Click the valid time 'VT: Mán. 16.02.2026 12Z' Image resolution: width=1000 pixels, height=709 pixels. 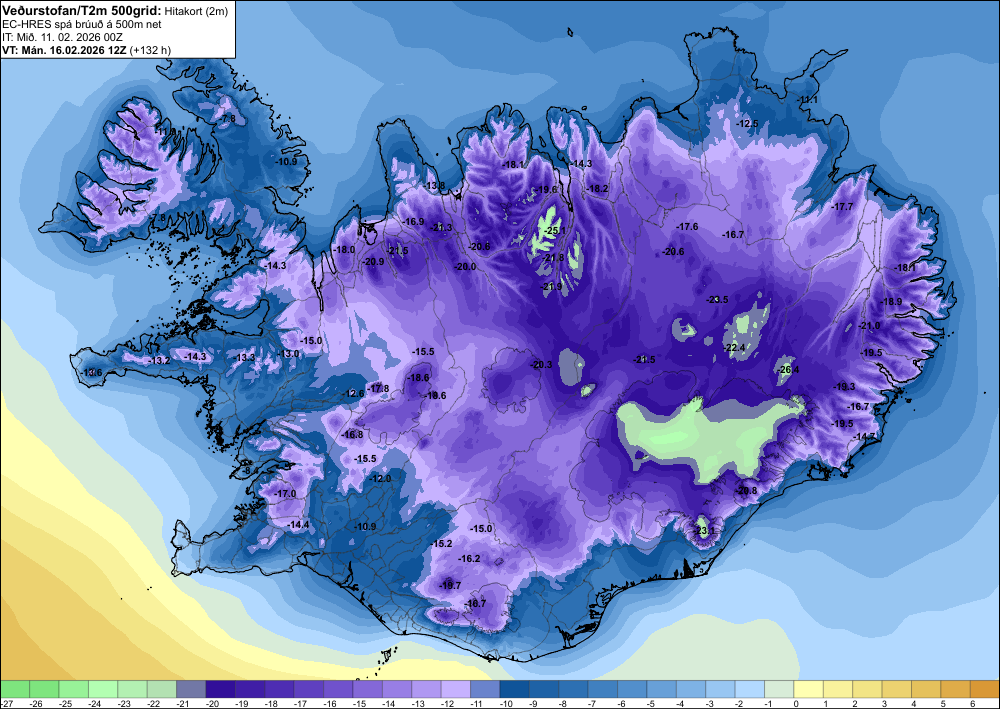(64, 50)
